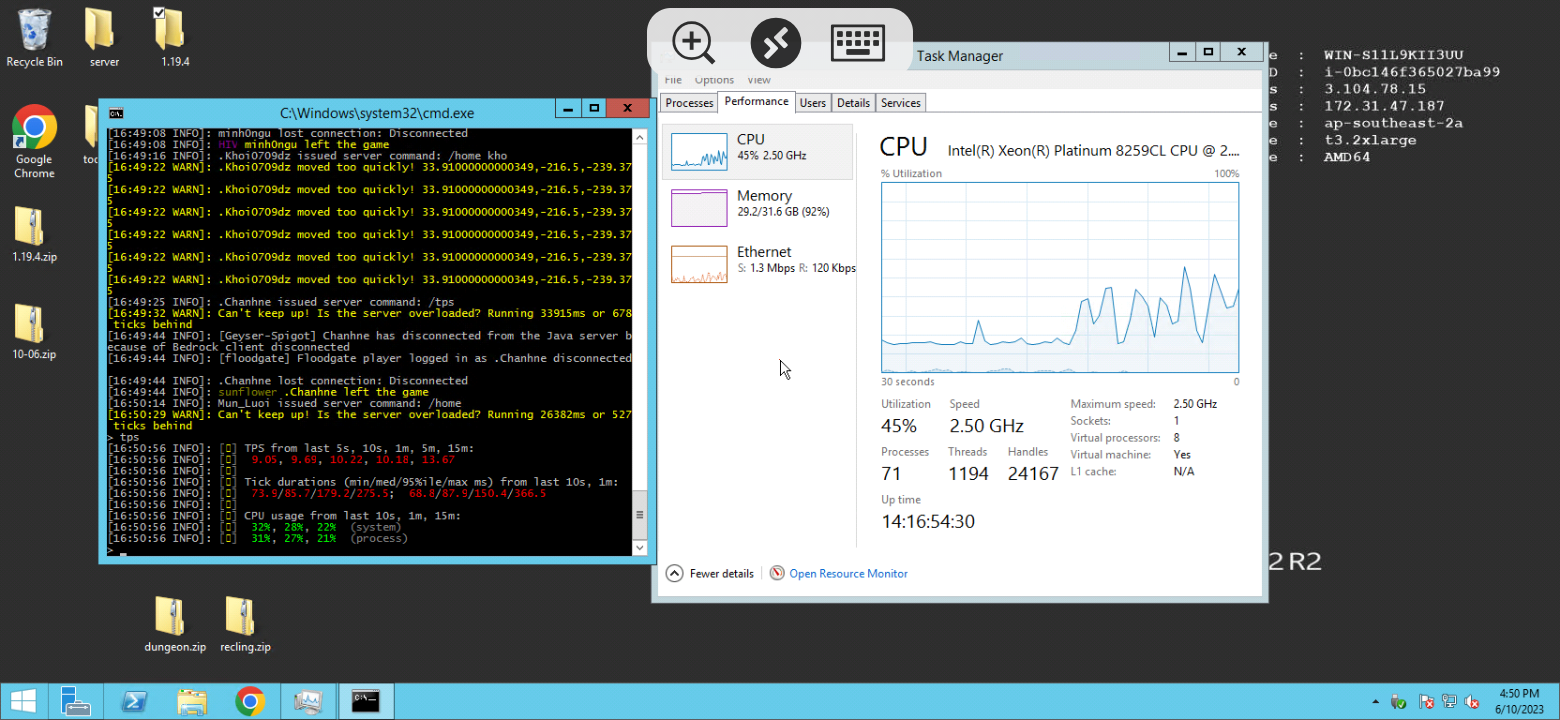The width and height of the screenshot is (1560, 720).
Task: Click the zoom magnifier icon in remote toolbar
Action: pyautogui.click(x=693, y=43)
